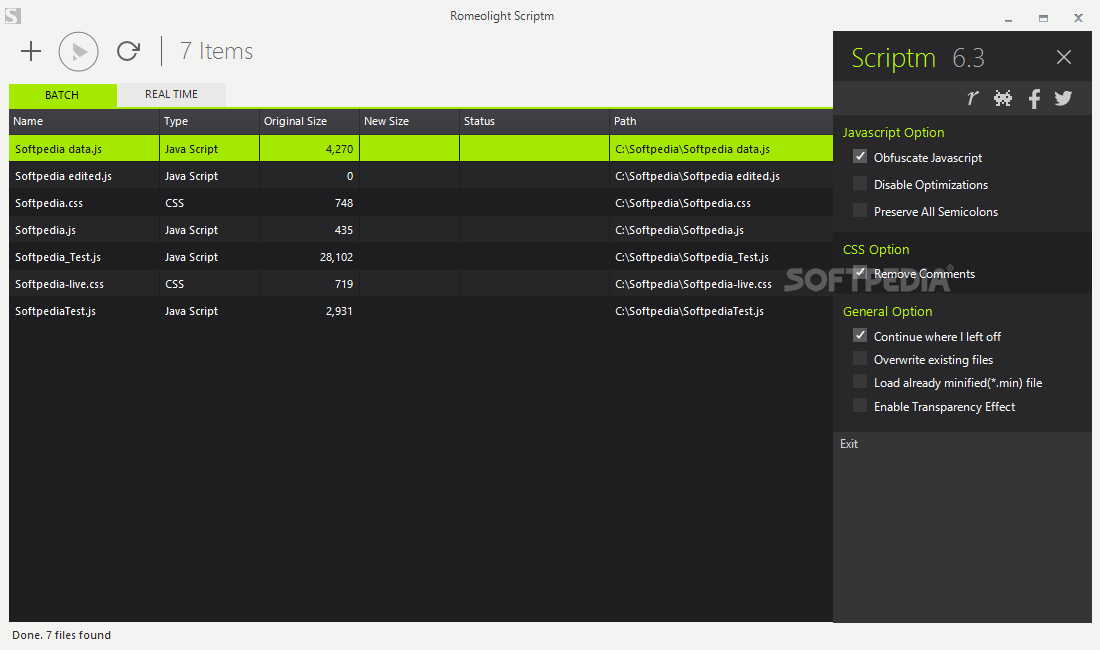Close the Scriptm 6.3 settings panel

1064,57
